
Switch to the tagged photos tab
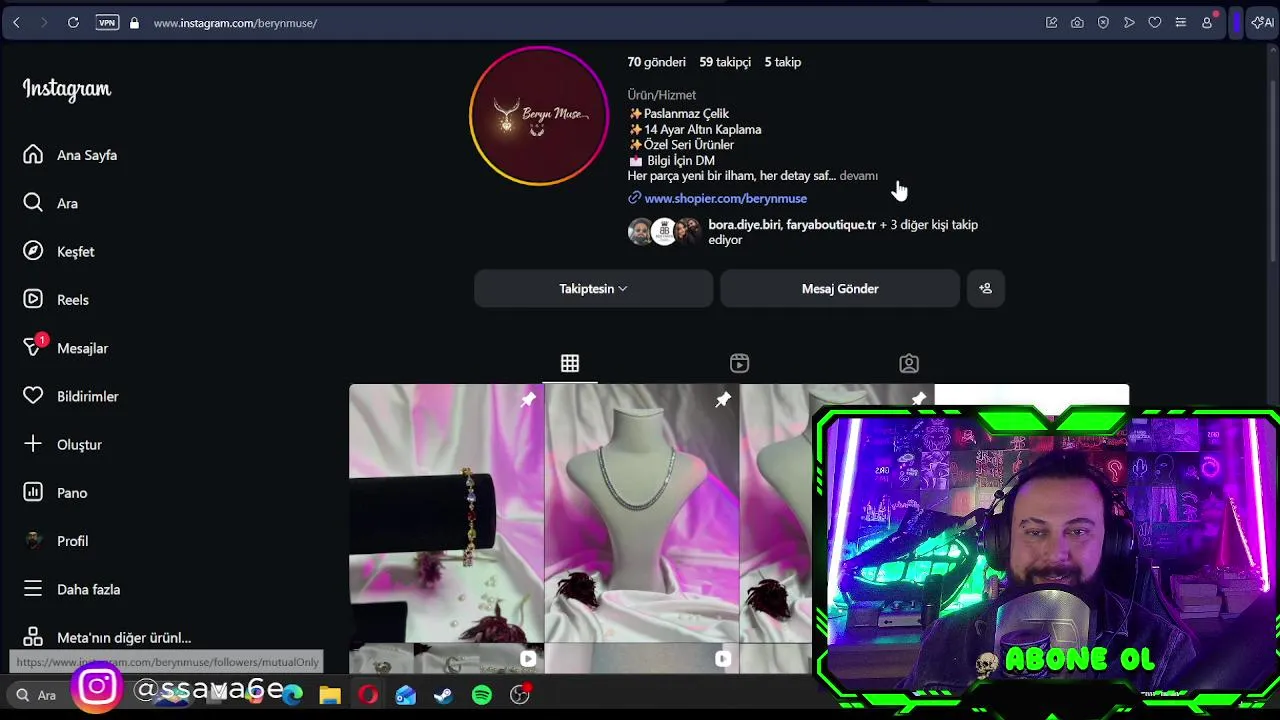tap(909, 363)
